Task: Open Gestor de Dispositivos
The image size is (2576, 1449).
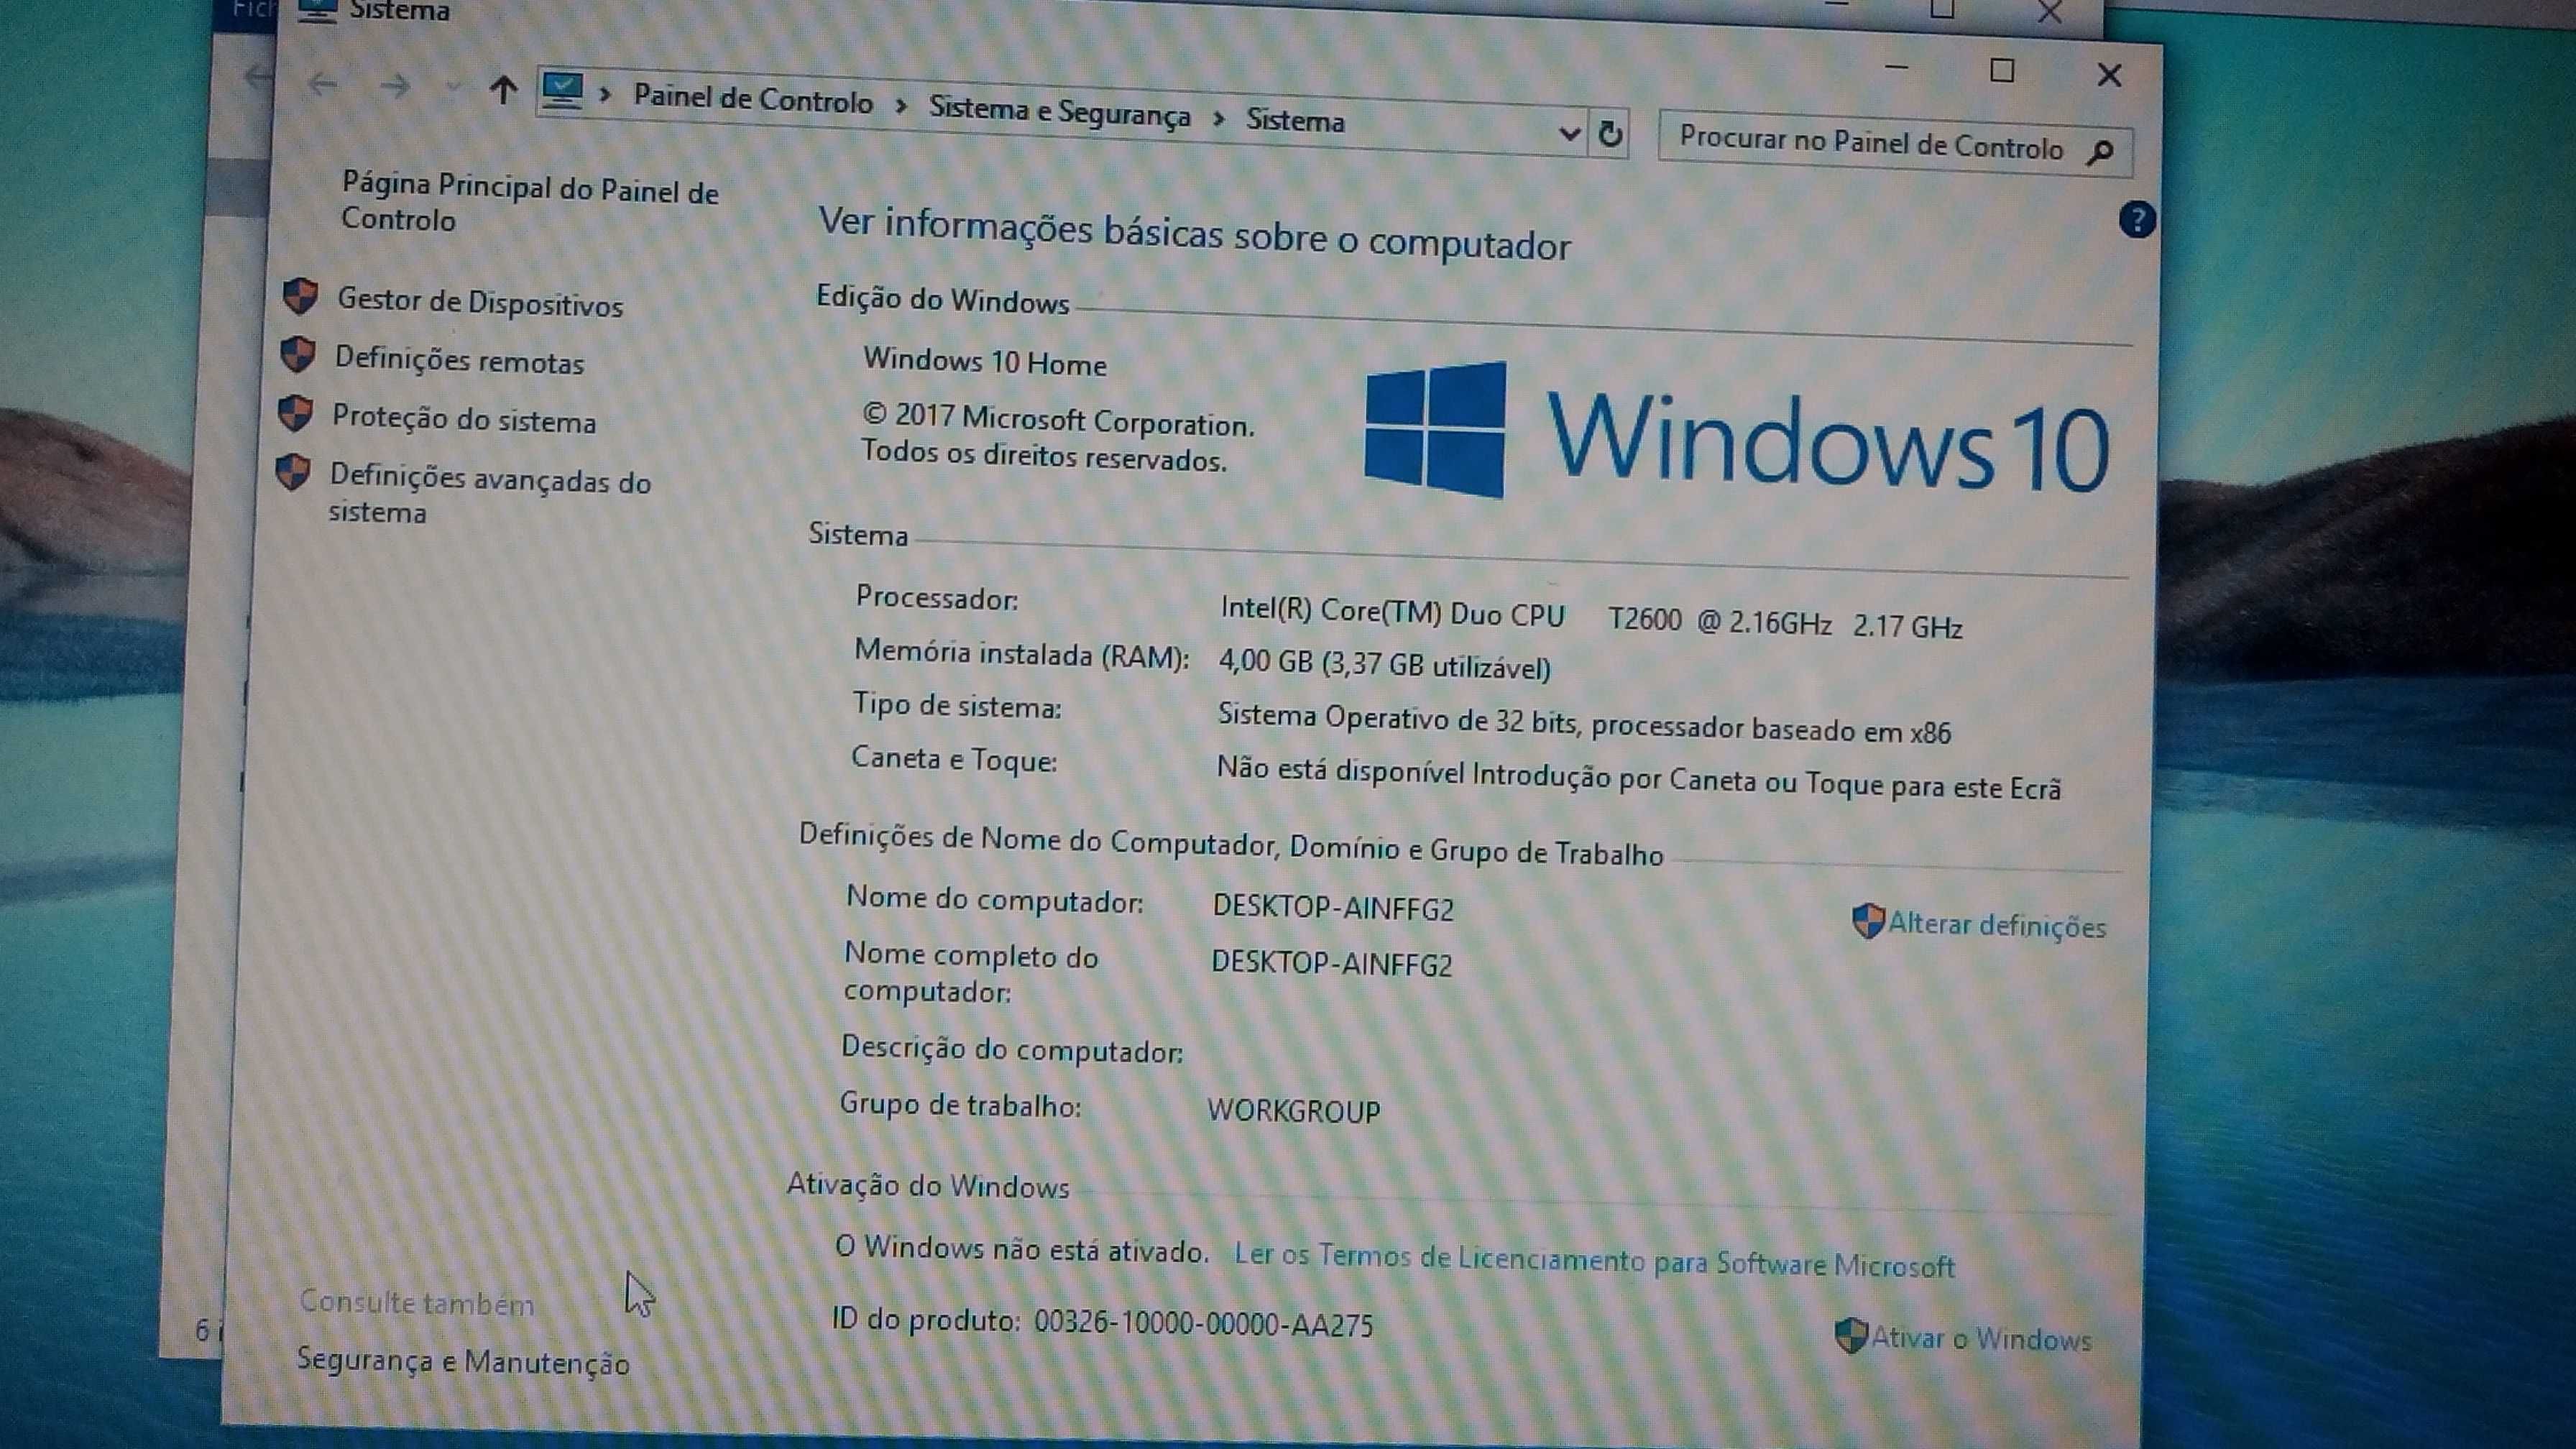Action: coord(480,303)
